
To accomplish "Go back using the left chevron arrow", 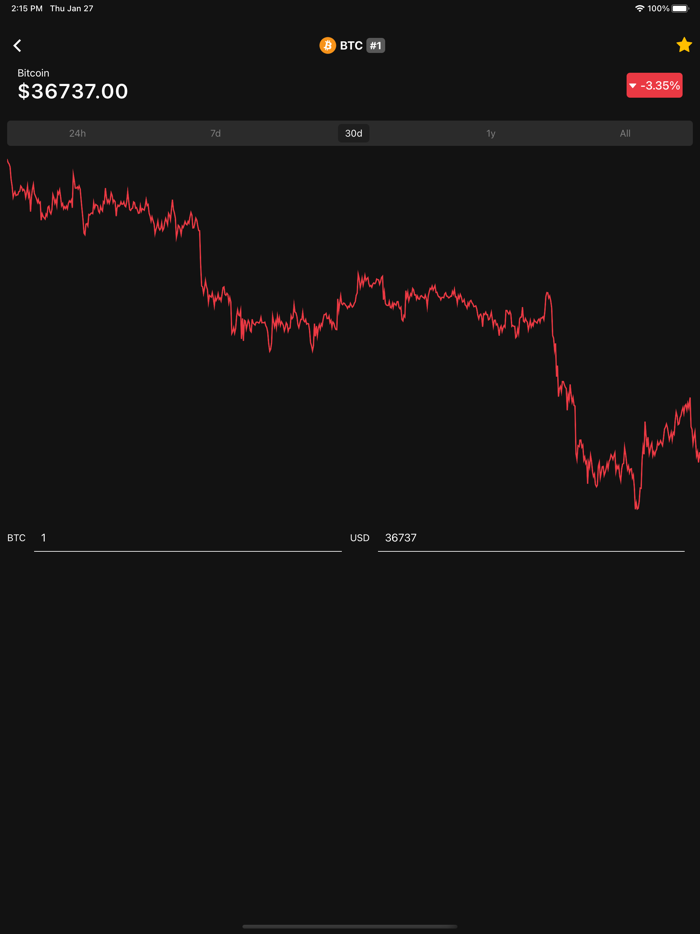I will click(x=17, y=45).
